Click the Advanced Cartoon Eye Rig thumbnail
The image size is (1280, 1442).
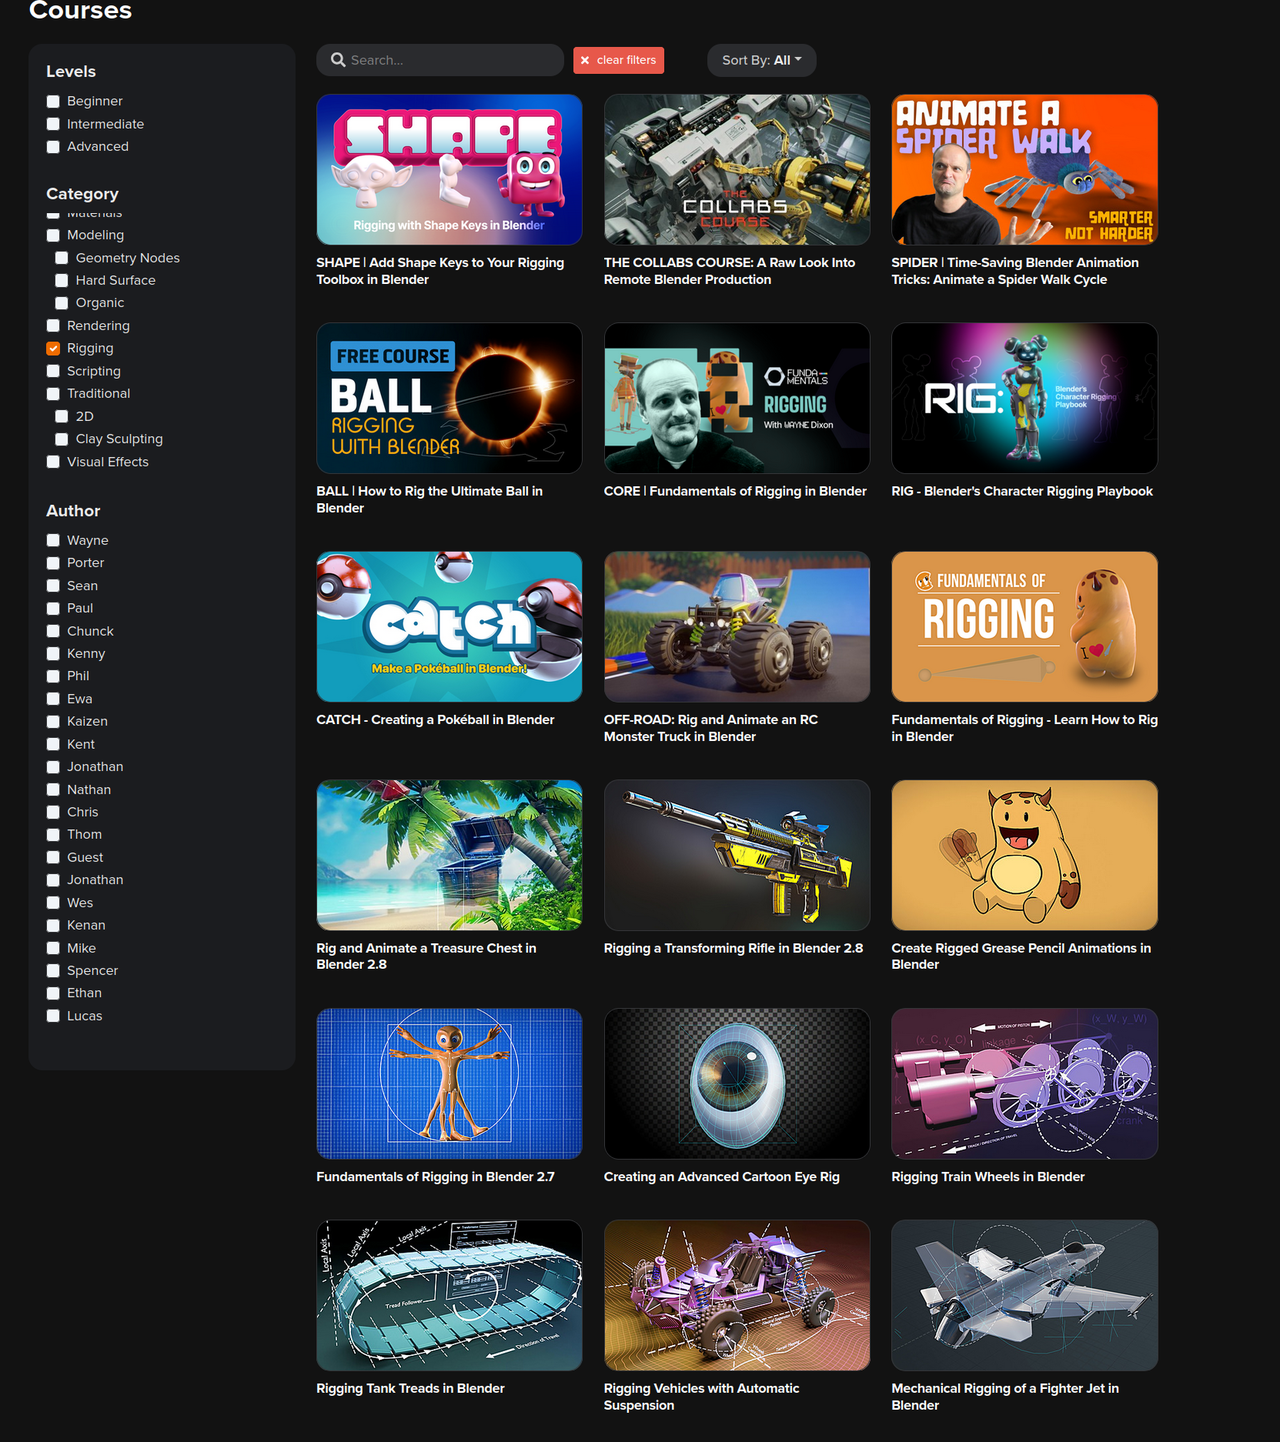737,1084
